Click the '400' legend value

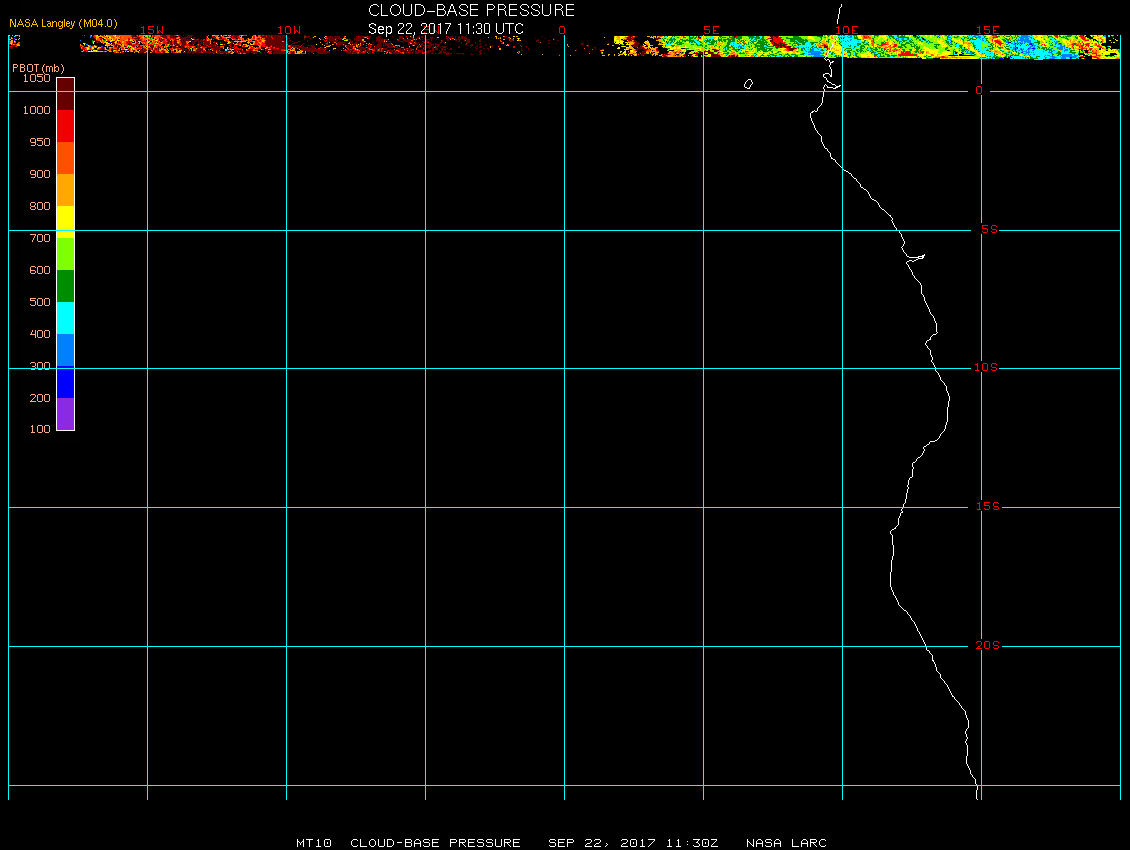[x=40, y=334]
